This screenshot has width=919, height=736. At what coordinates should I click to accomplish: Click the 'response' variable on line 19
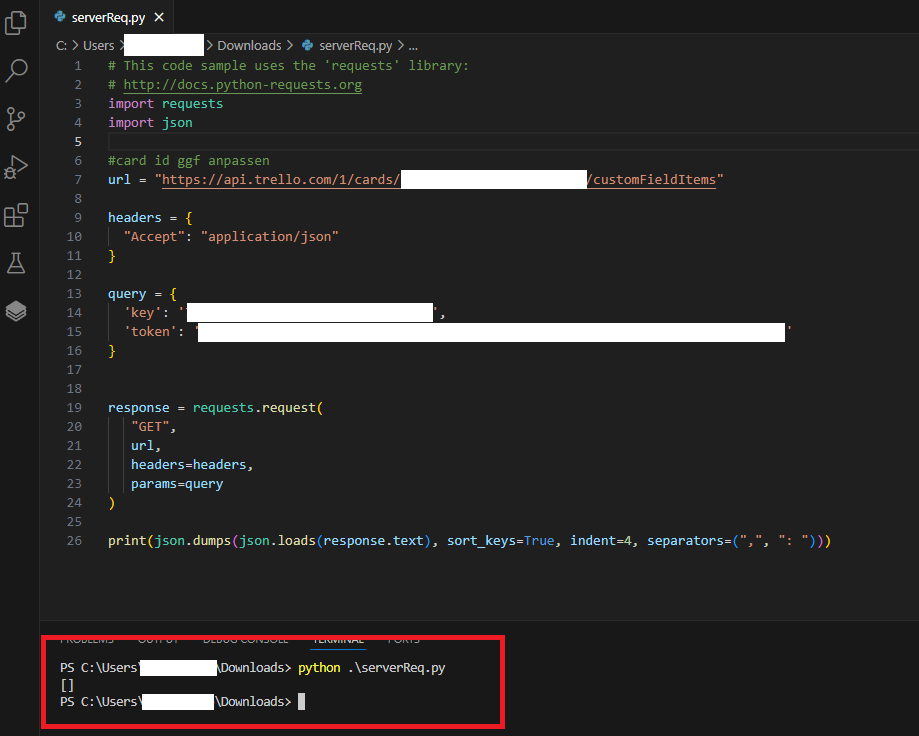point(138,407)
